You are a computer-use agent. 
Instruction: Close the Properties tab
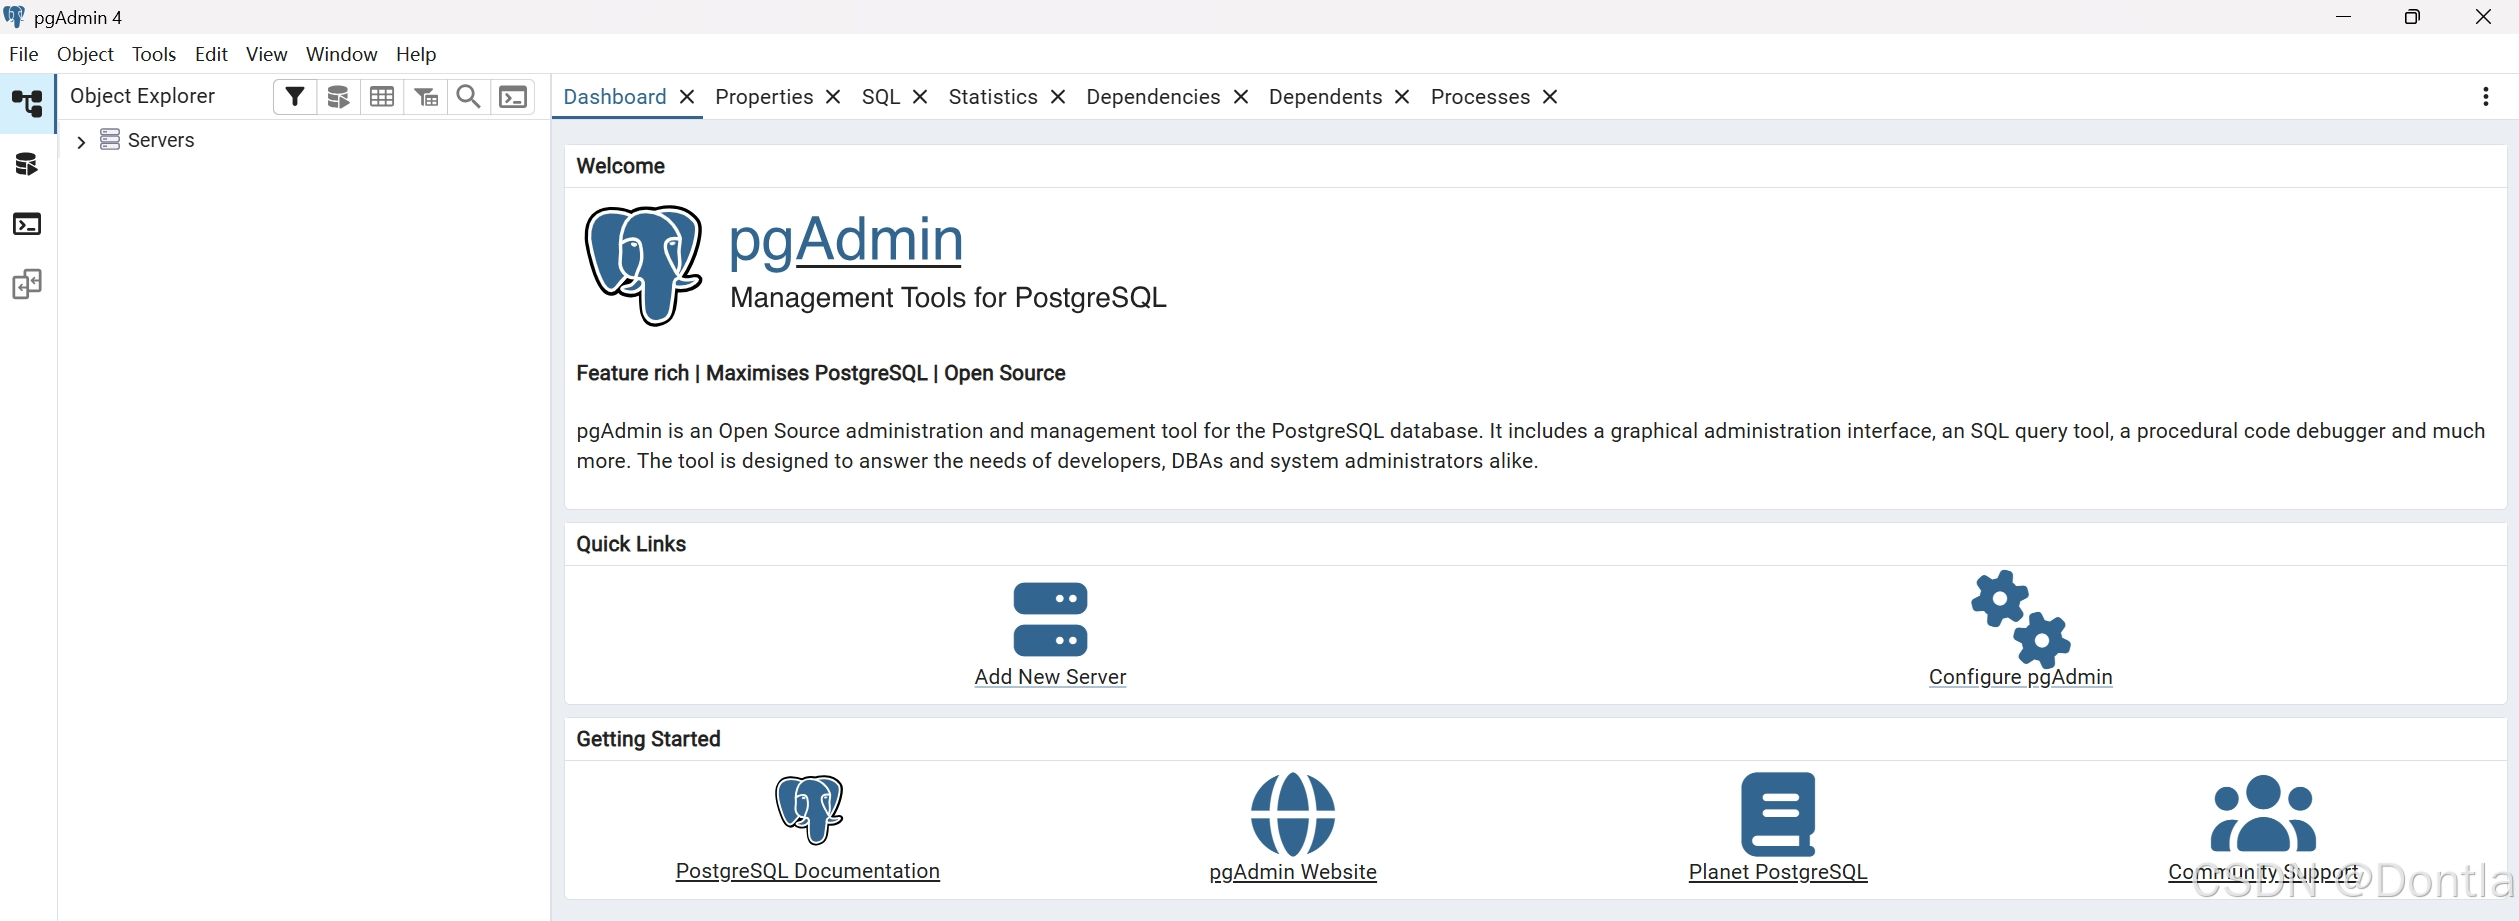833,96
